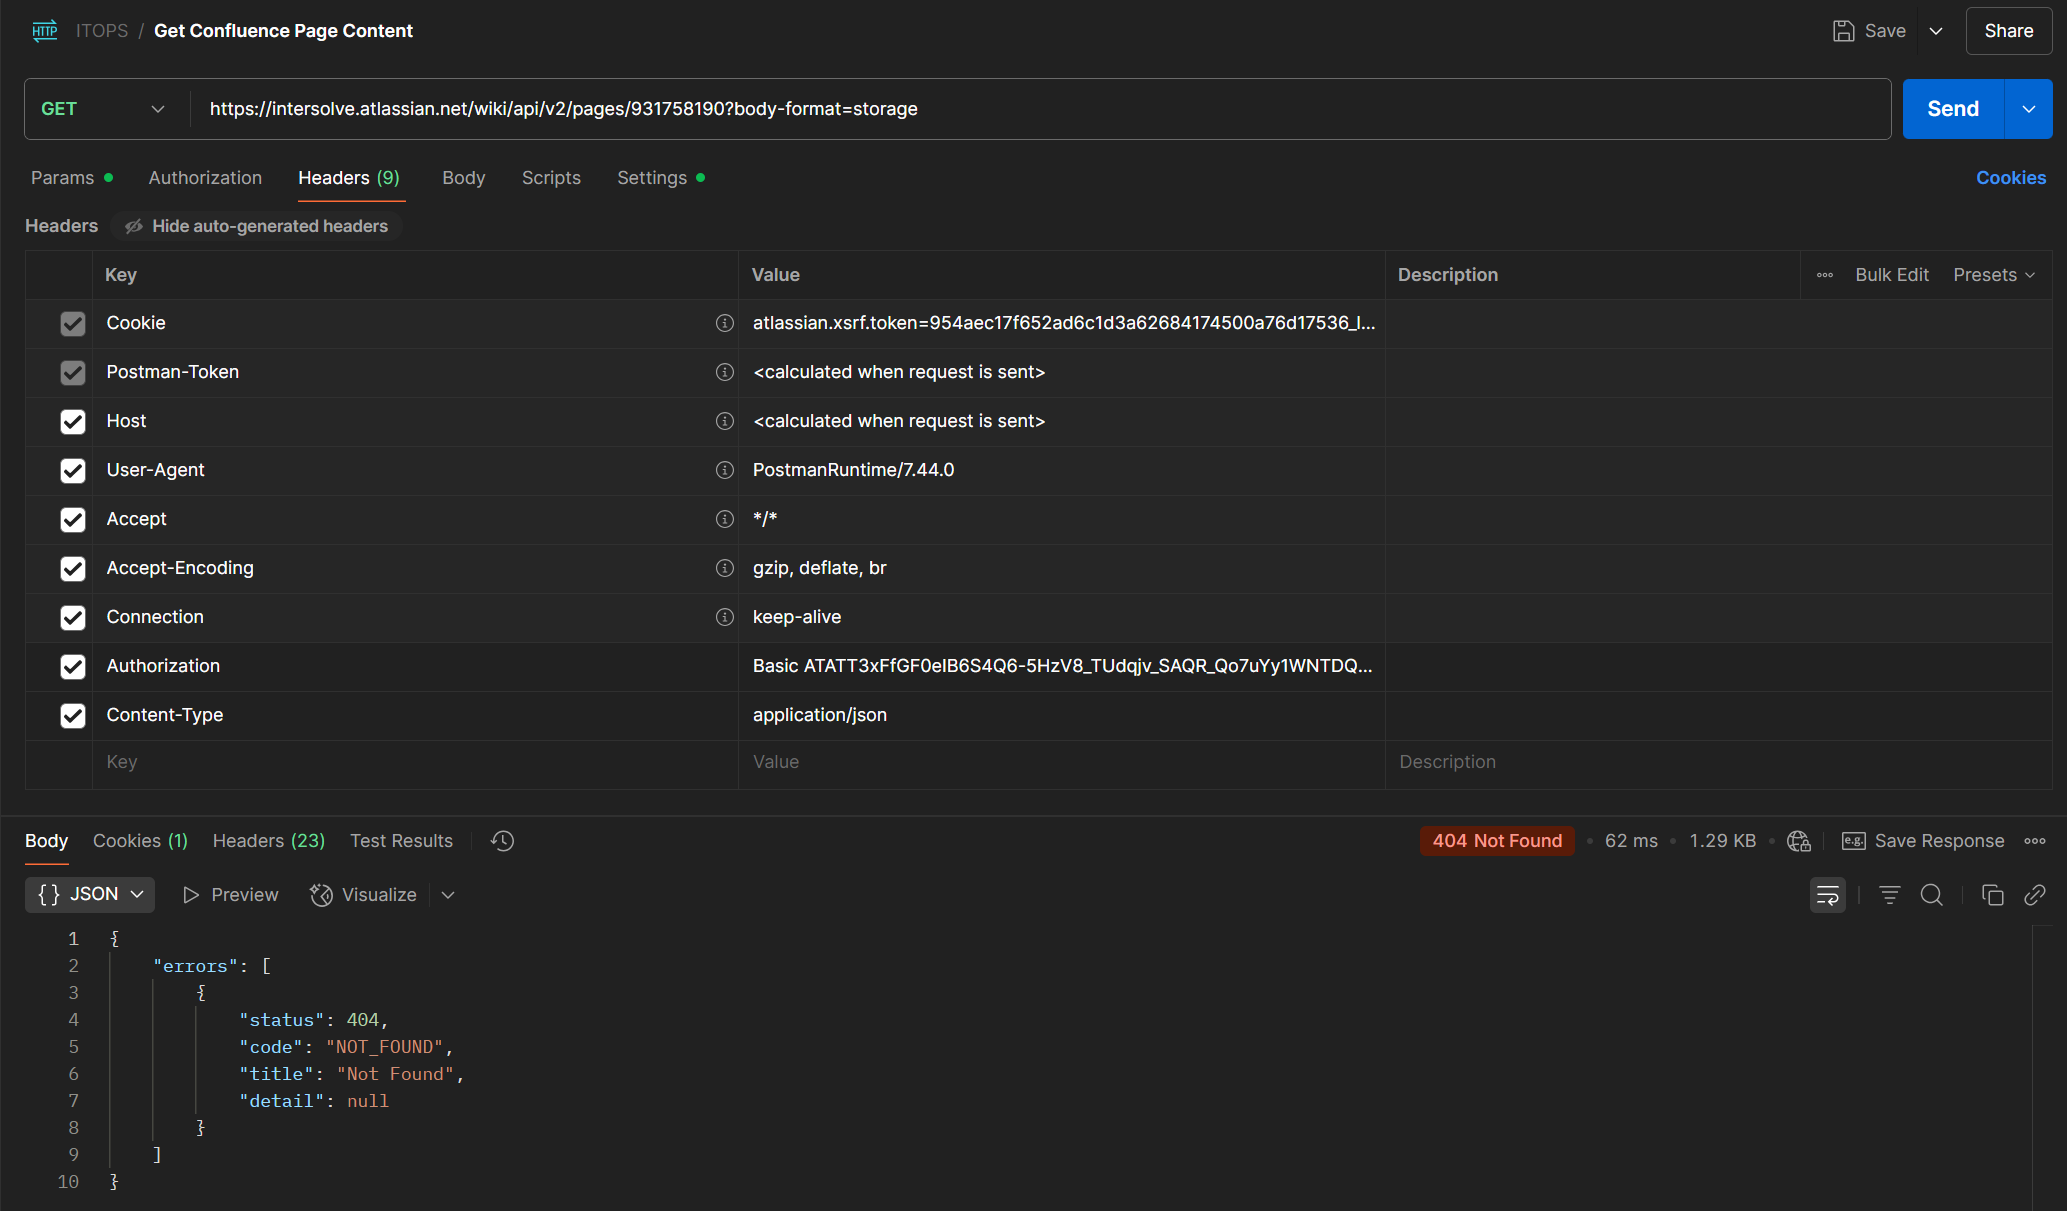Click the info icon for Accept-Encoding header

coord(725,568)
